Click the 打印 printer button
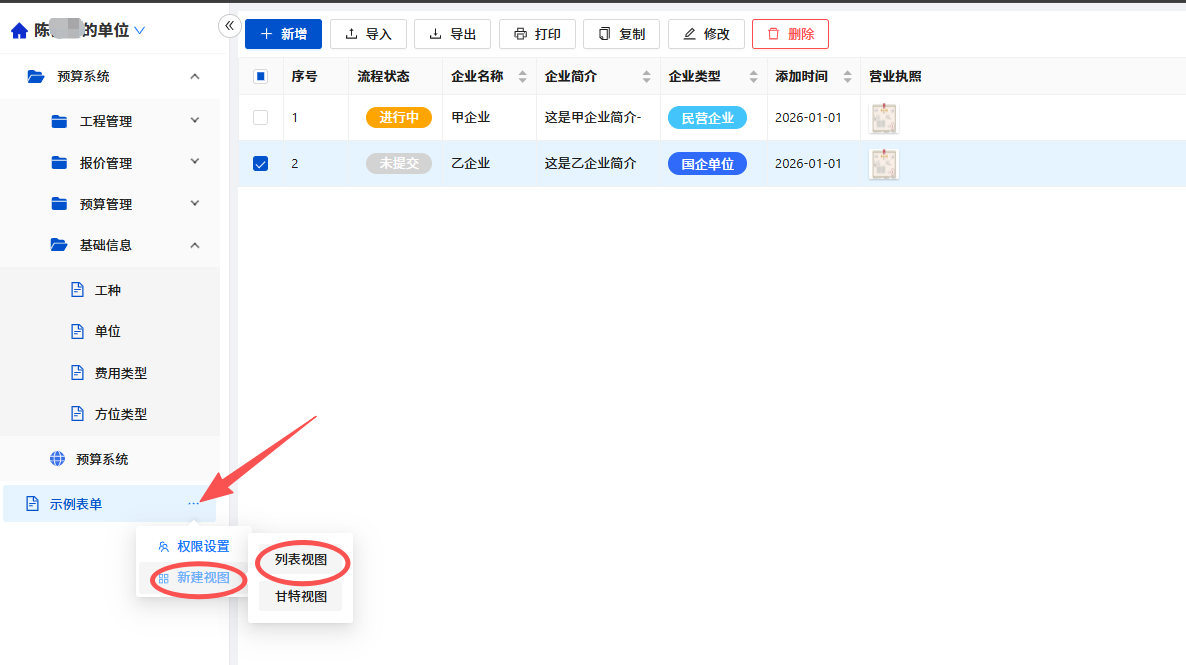 [537, 34]
